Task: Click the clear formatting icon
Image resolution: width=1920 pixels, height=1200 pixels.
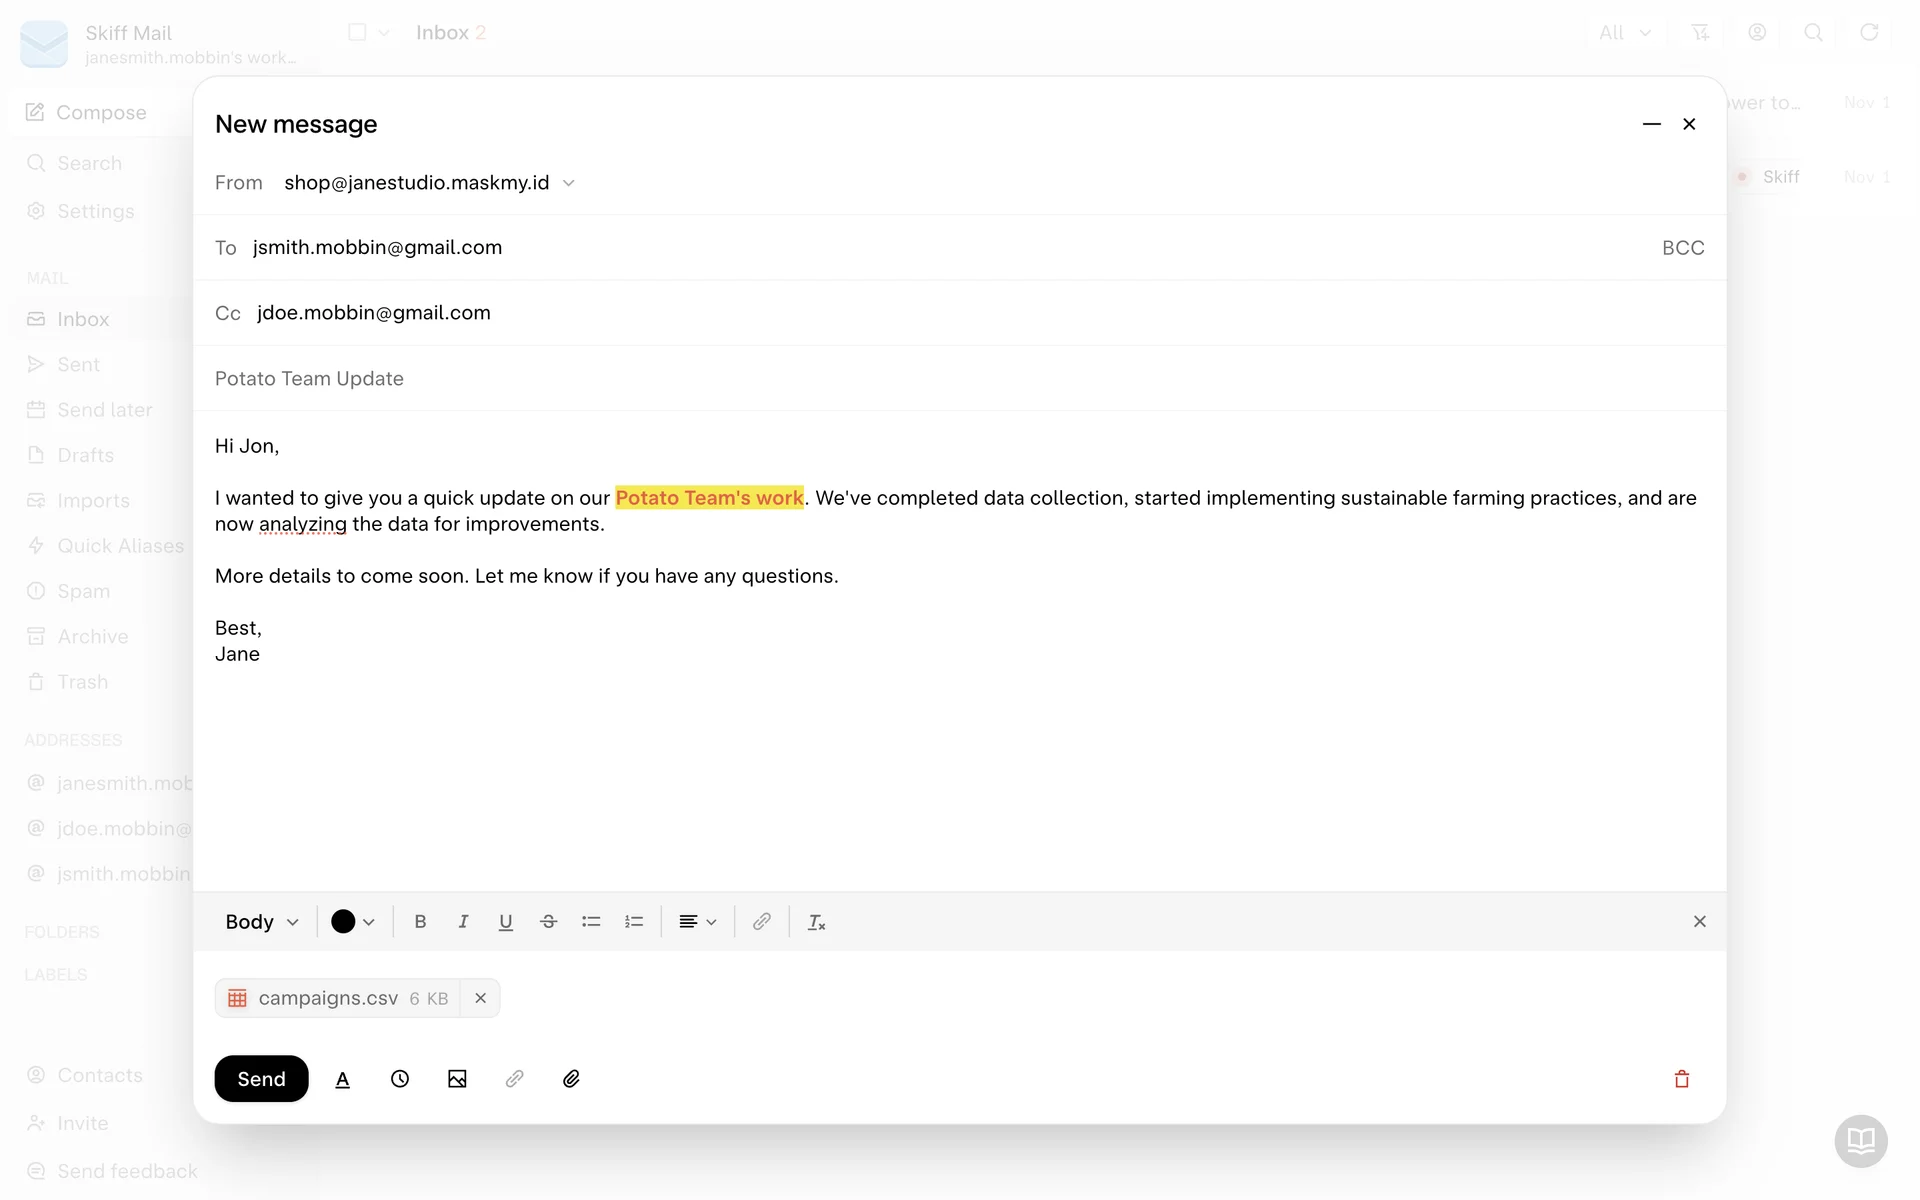Action: click(x=816, y=922)
